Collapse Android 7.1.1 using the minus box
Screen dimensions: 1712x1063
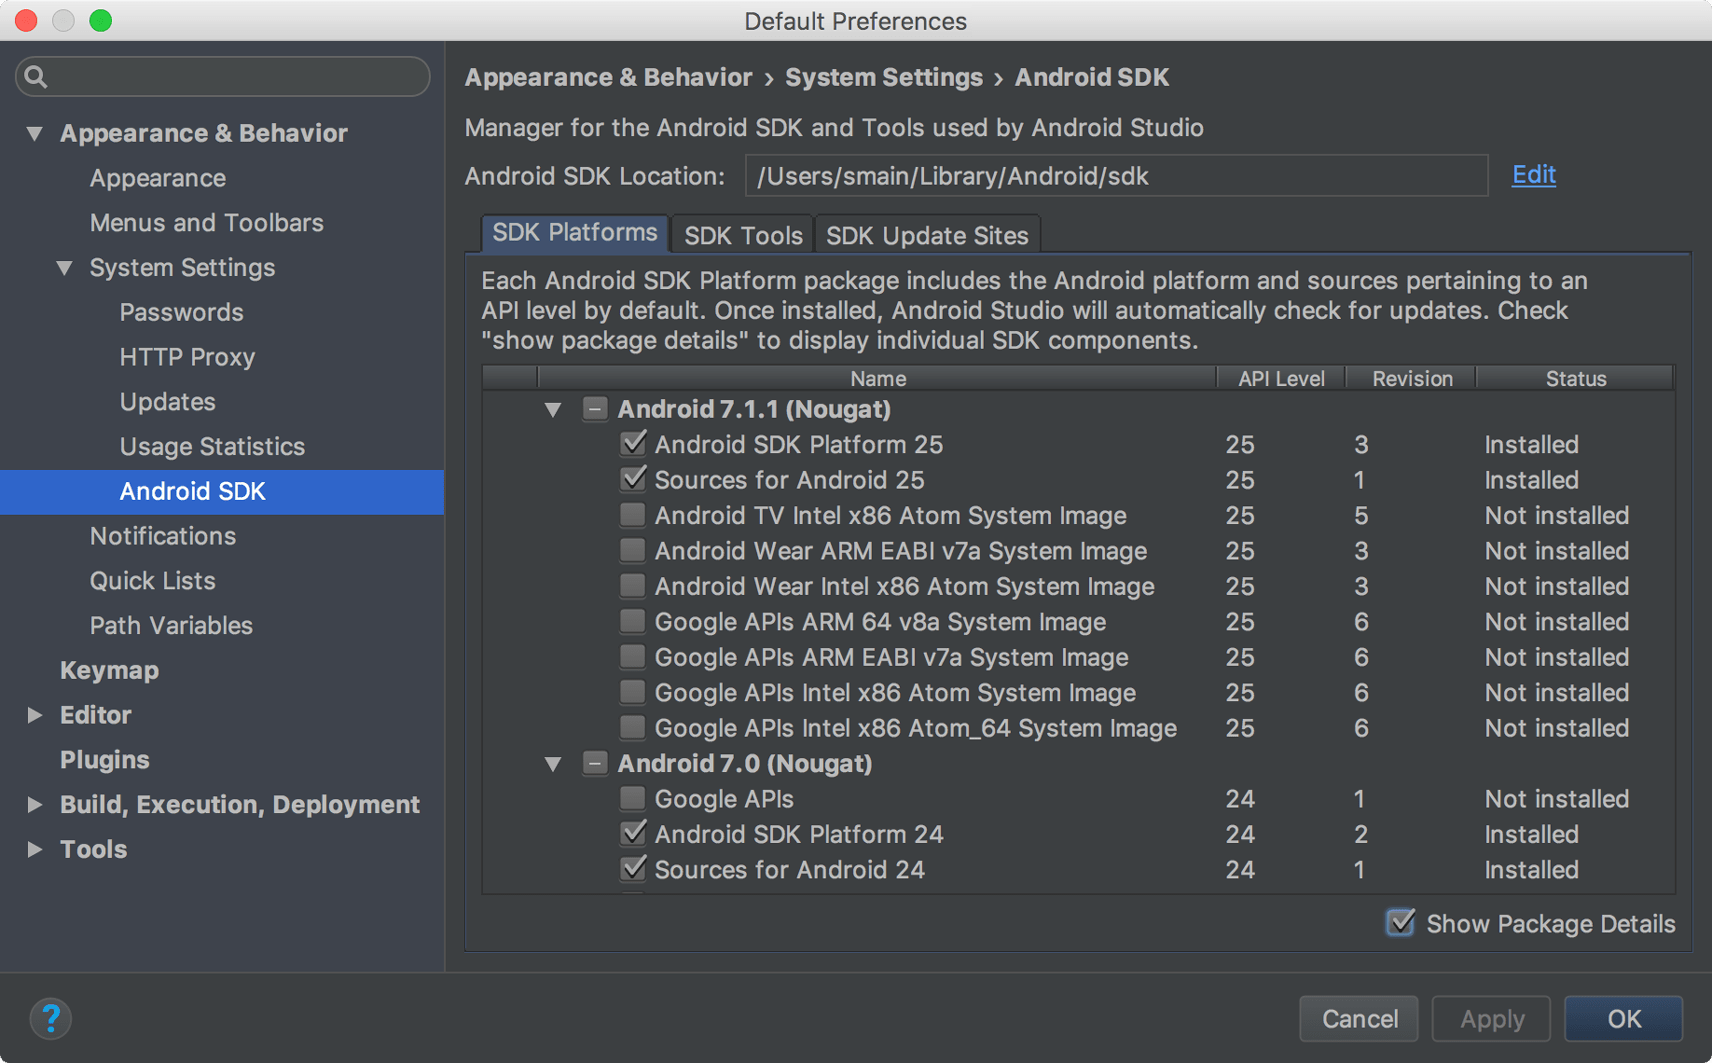(x=595, y=408)
